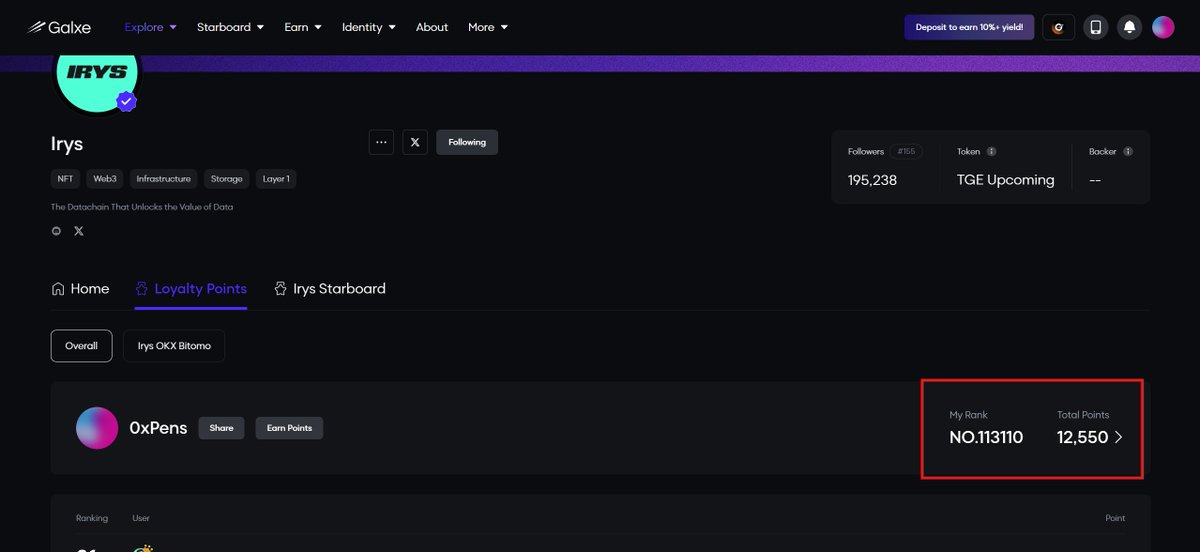1200x552 pixels.
Task: Click the 0xPens username
Action: click(158, 428)
